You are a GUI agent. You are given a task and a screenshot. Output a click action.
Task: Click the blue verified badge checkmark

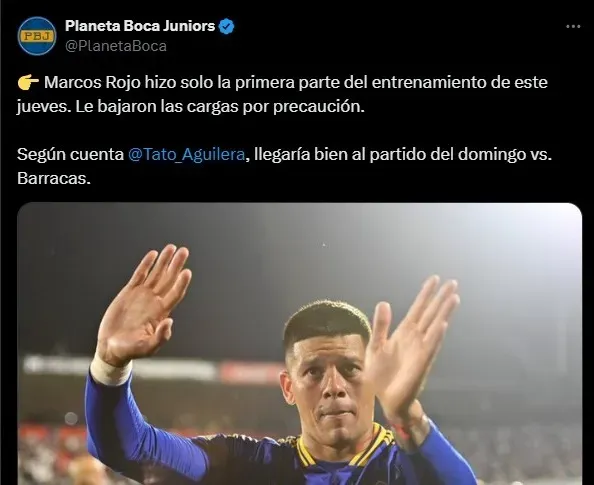(227, 27)
